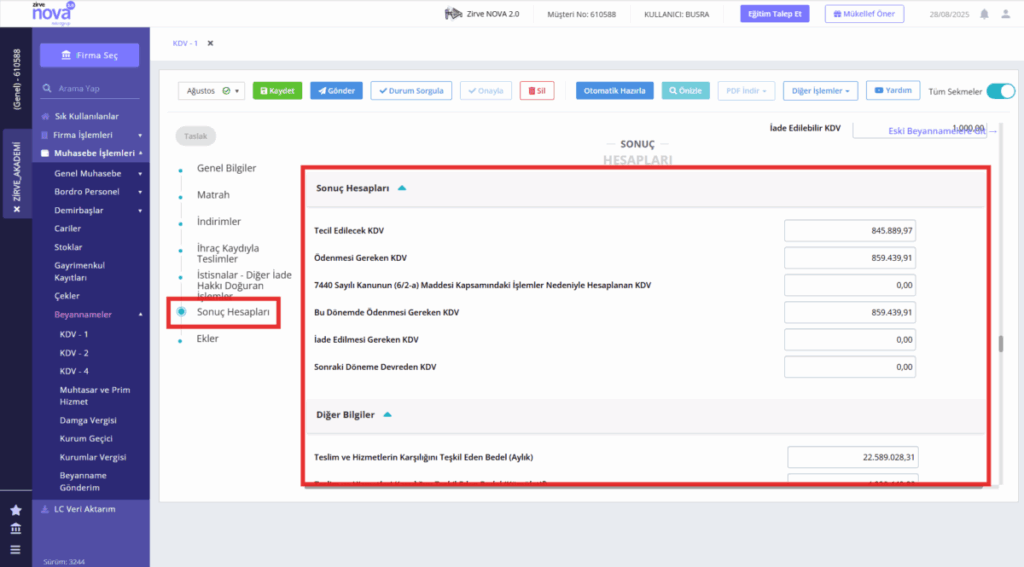Collapse the Sonuç Hesapları section
Image resolution: width=1024 pixels, height=567 pixels.
[x=402, y=188]
